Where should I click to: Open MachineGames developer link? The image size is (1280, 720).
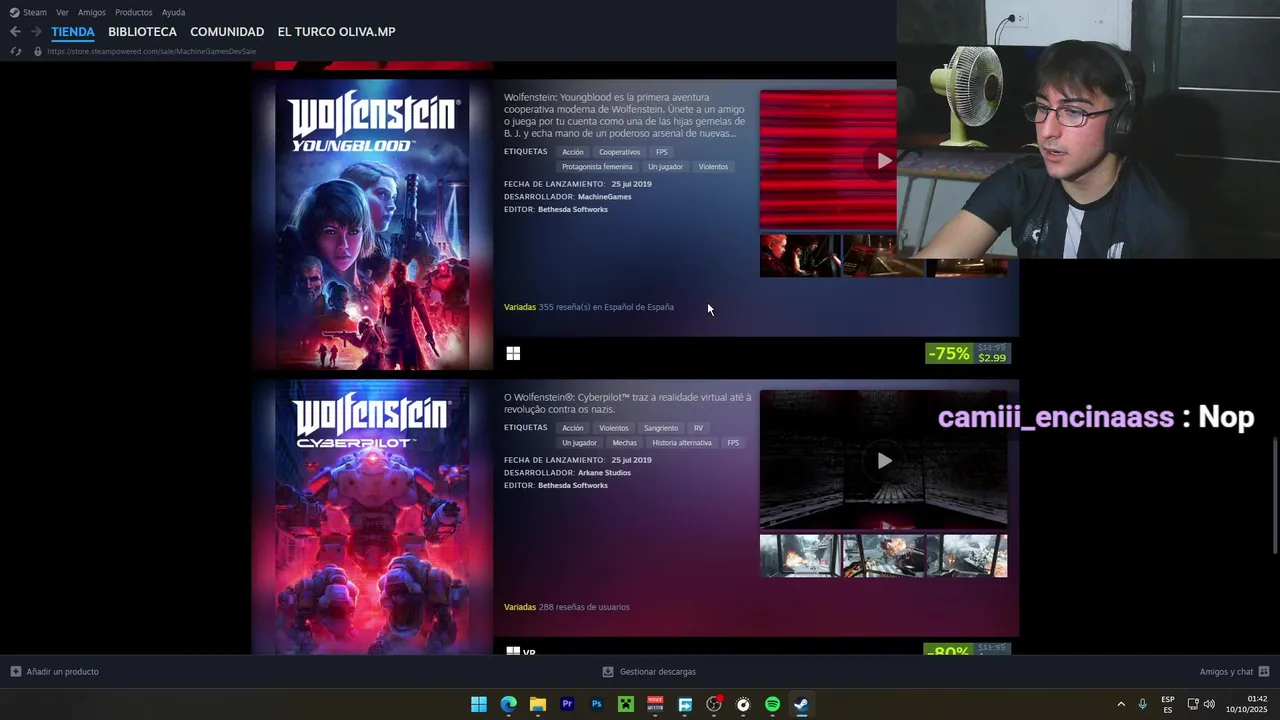[x=605, y=197]
